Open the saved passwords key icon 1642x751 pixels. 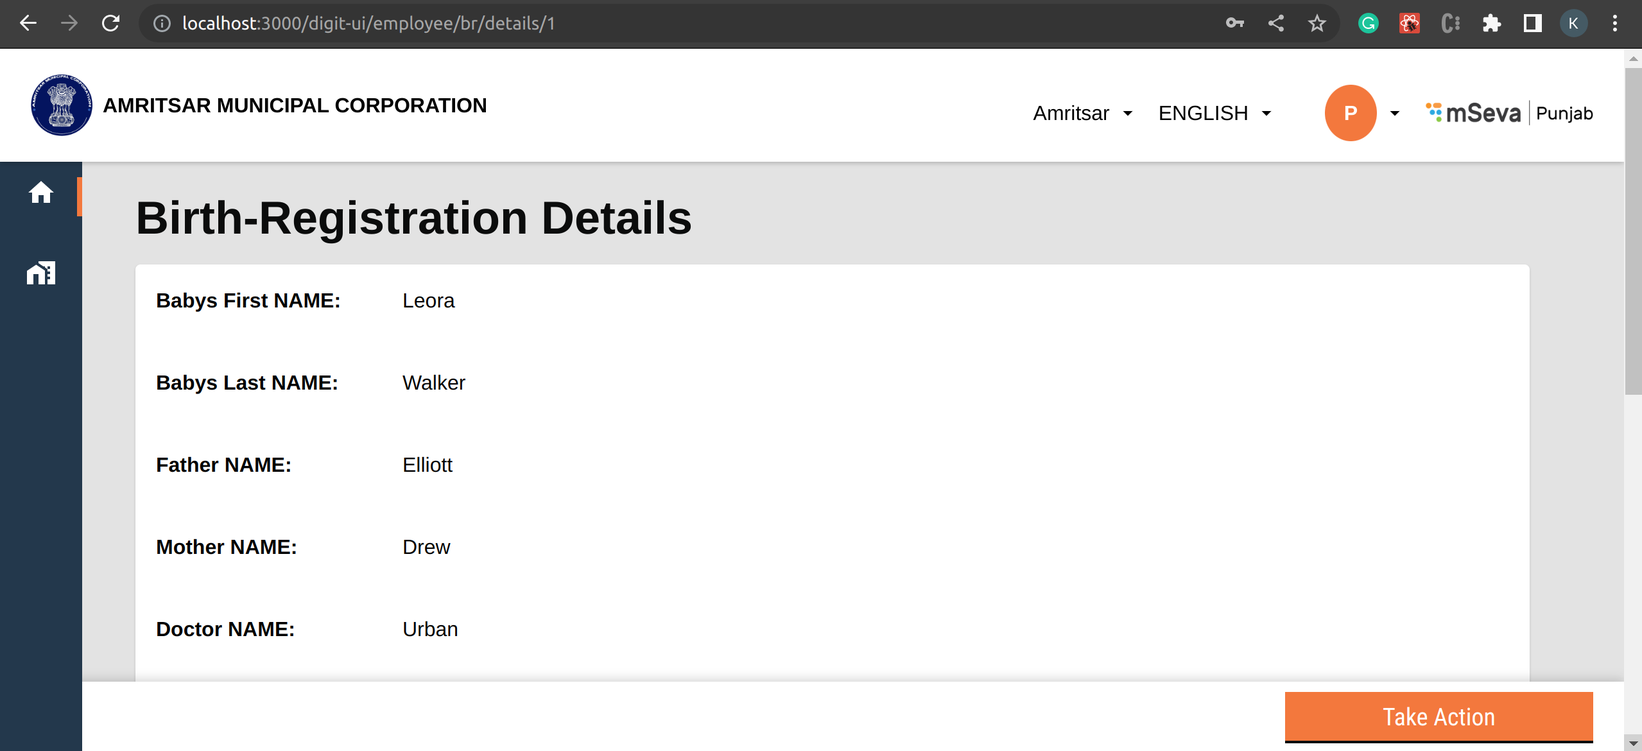pos(1235,23)
